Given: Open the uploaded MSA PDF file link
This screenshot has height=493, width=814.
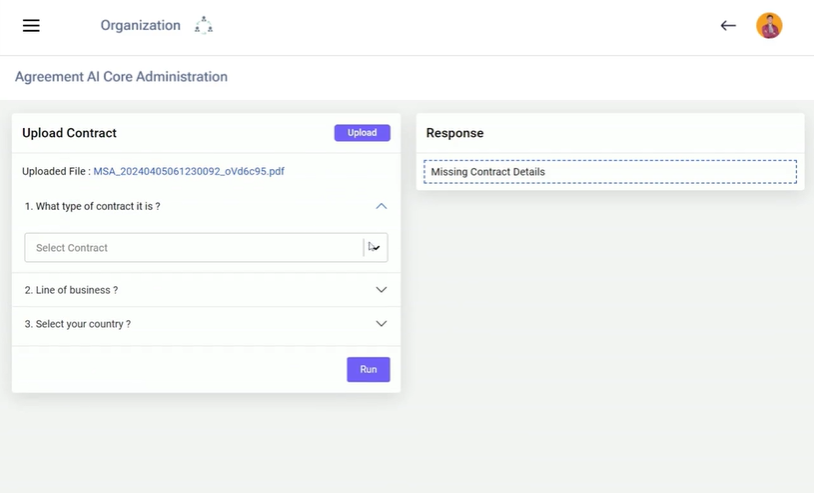Looking at the screenshot, I should coord(189,171).
